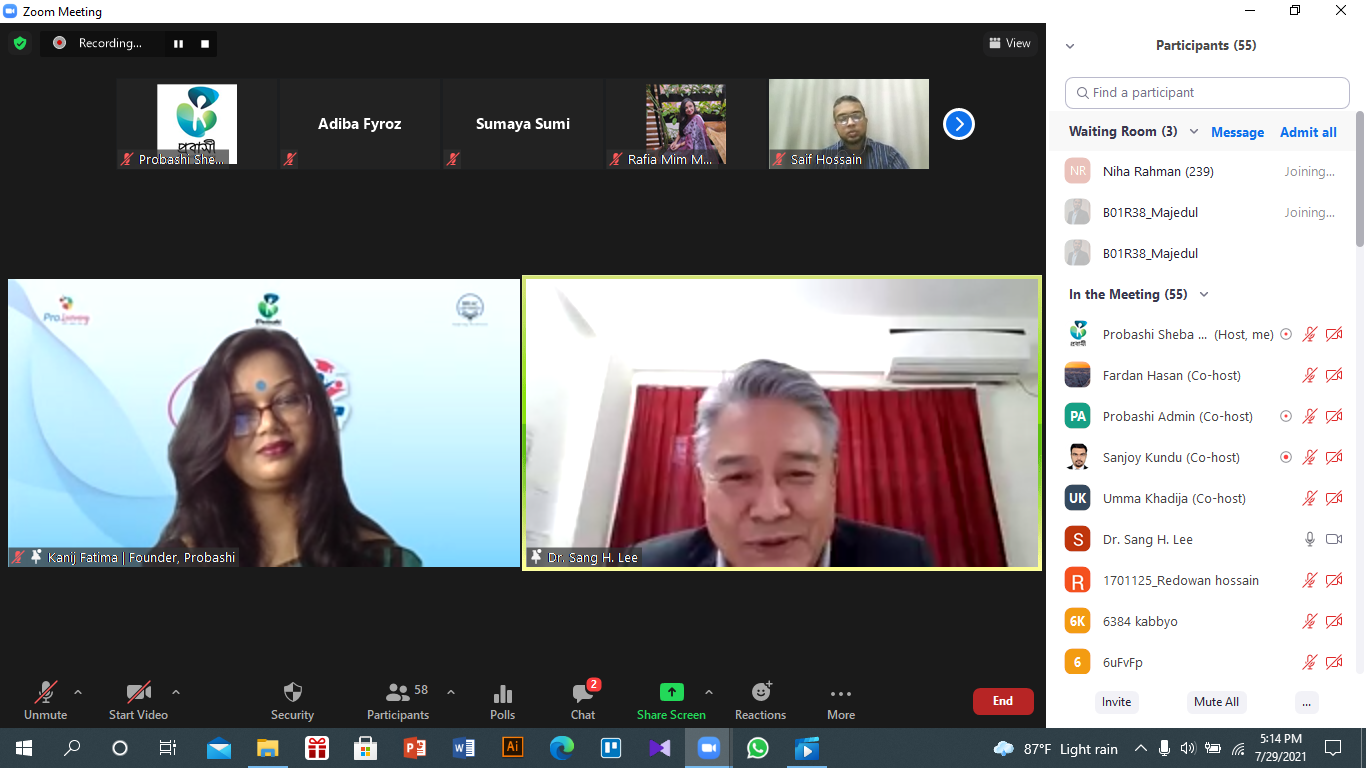
Task: Start your video camera
Action: (138, 700)
